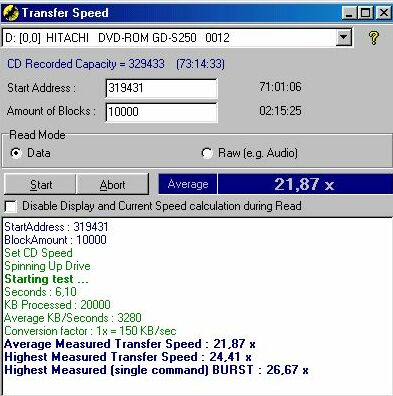Screen dimensions: 393x396
Task: Click the CD Recorded Capacity = 329433 text
Action: (x=86, y=64)
